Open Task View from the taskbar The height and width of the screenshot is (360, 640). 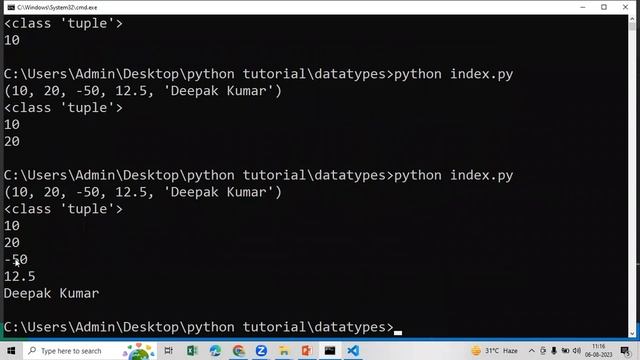pos(168,351)
